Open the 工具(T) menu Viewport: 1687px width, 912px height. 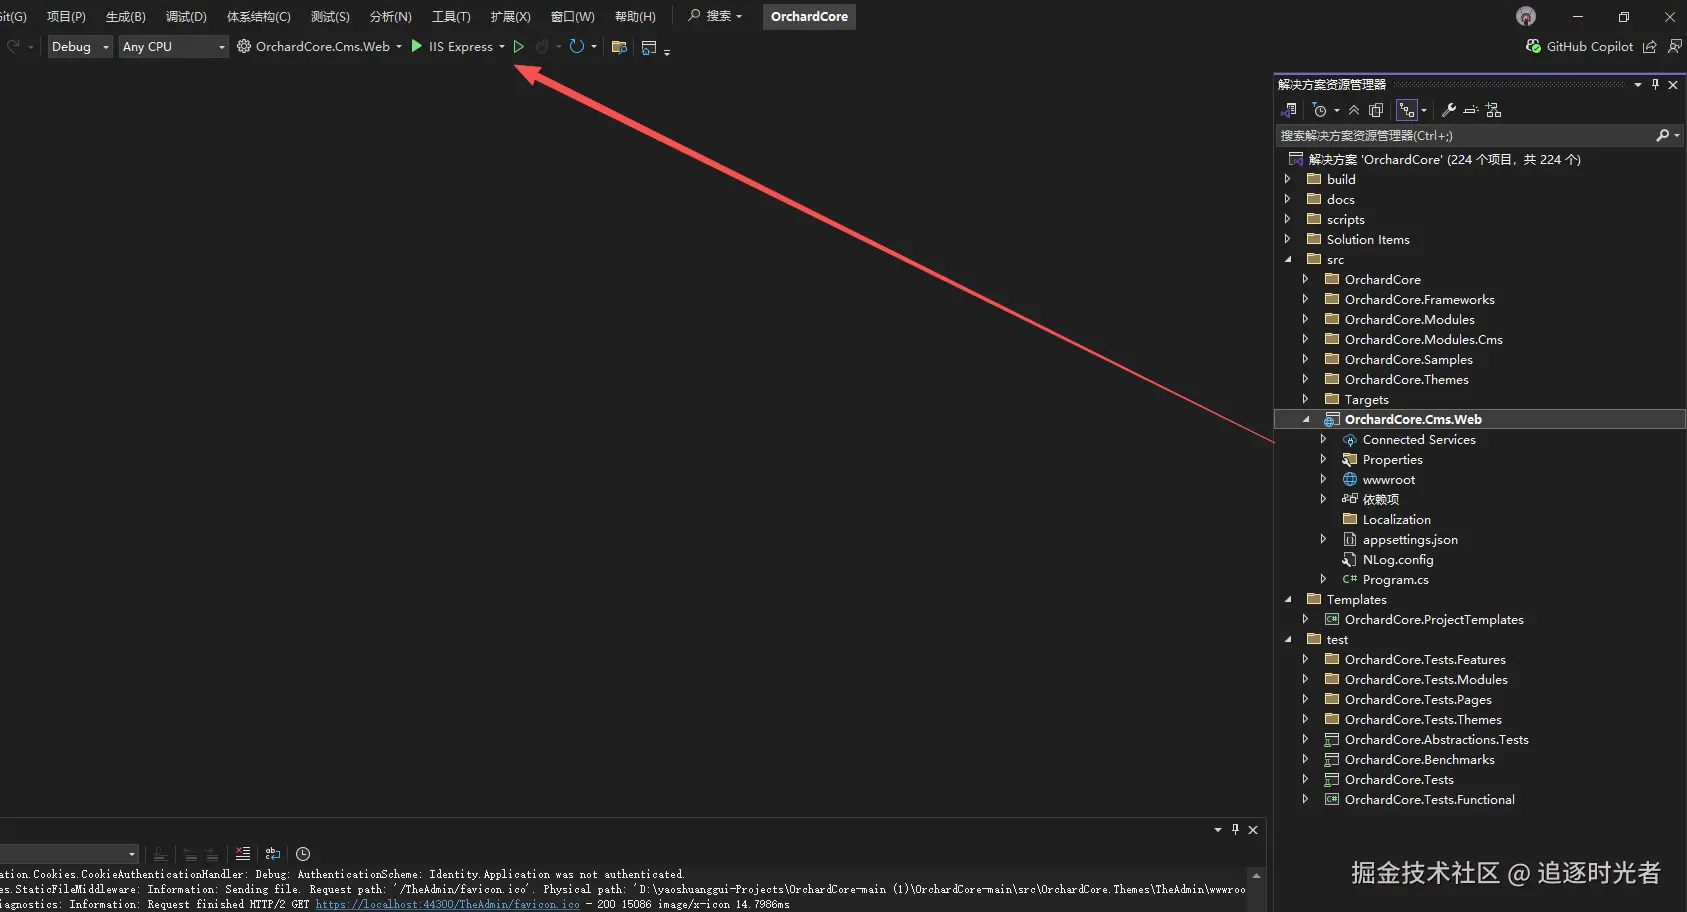[x=451, y=16]
